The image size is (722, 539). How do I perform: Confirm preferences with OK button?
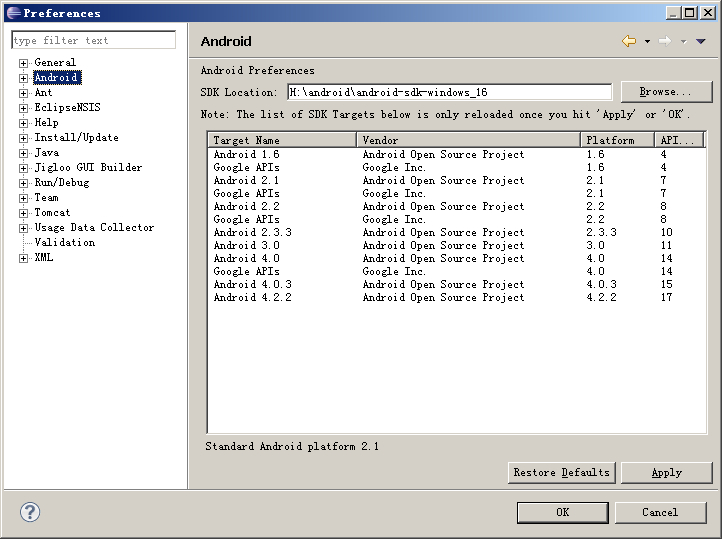point(562,512)
